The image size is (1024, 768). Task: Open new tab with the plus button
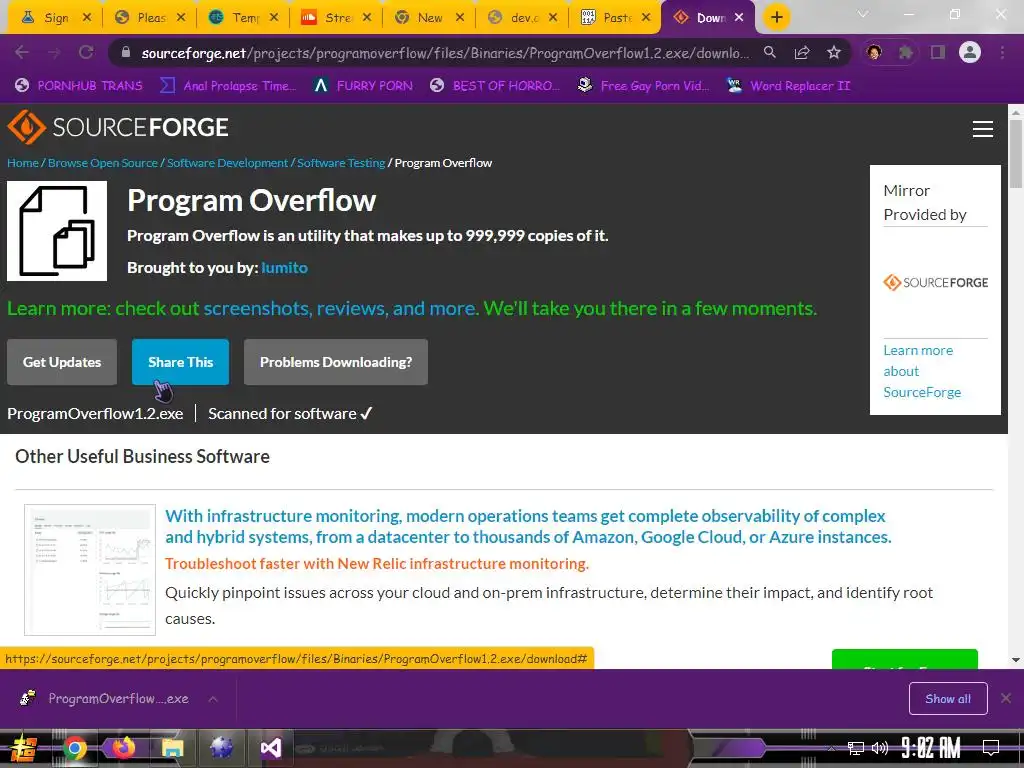[x=776, y=17]
